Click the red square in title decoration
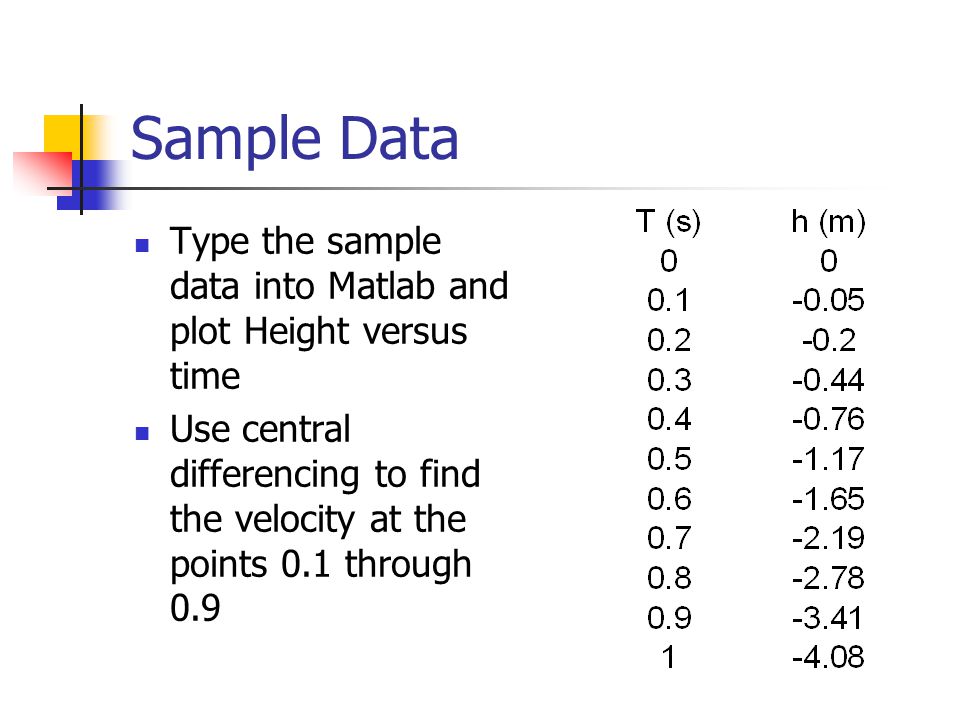 [x=43, y=172]
